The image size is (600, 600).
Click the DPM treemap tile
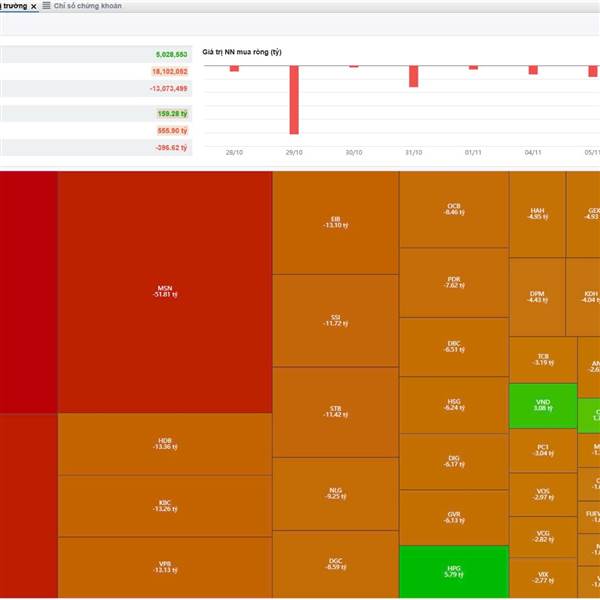[x=537, y=297]
